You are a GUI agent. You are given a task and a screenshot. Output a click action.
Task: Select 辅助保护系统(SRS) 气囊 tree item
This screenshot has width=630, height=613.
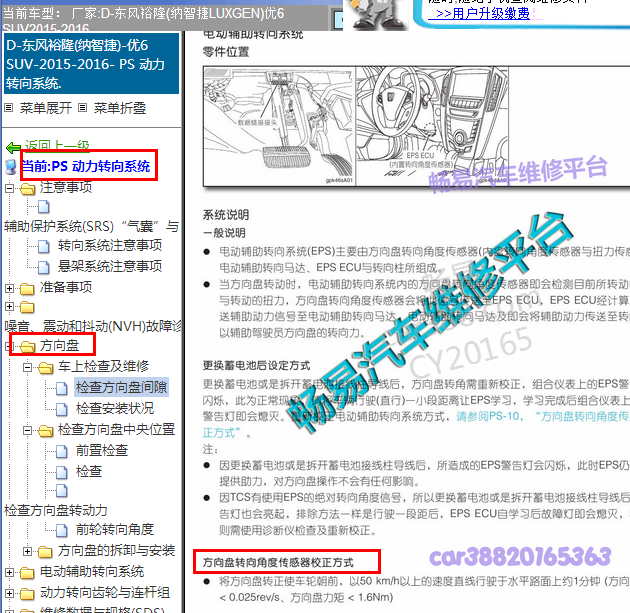tap(91, 226)
